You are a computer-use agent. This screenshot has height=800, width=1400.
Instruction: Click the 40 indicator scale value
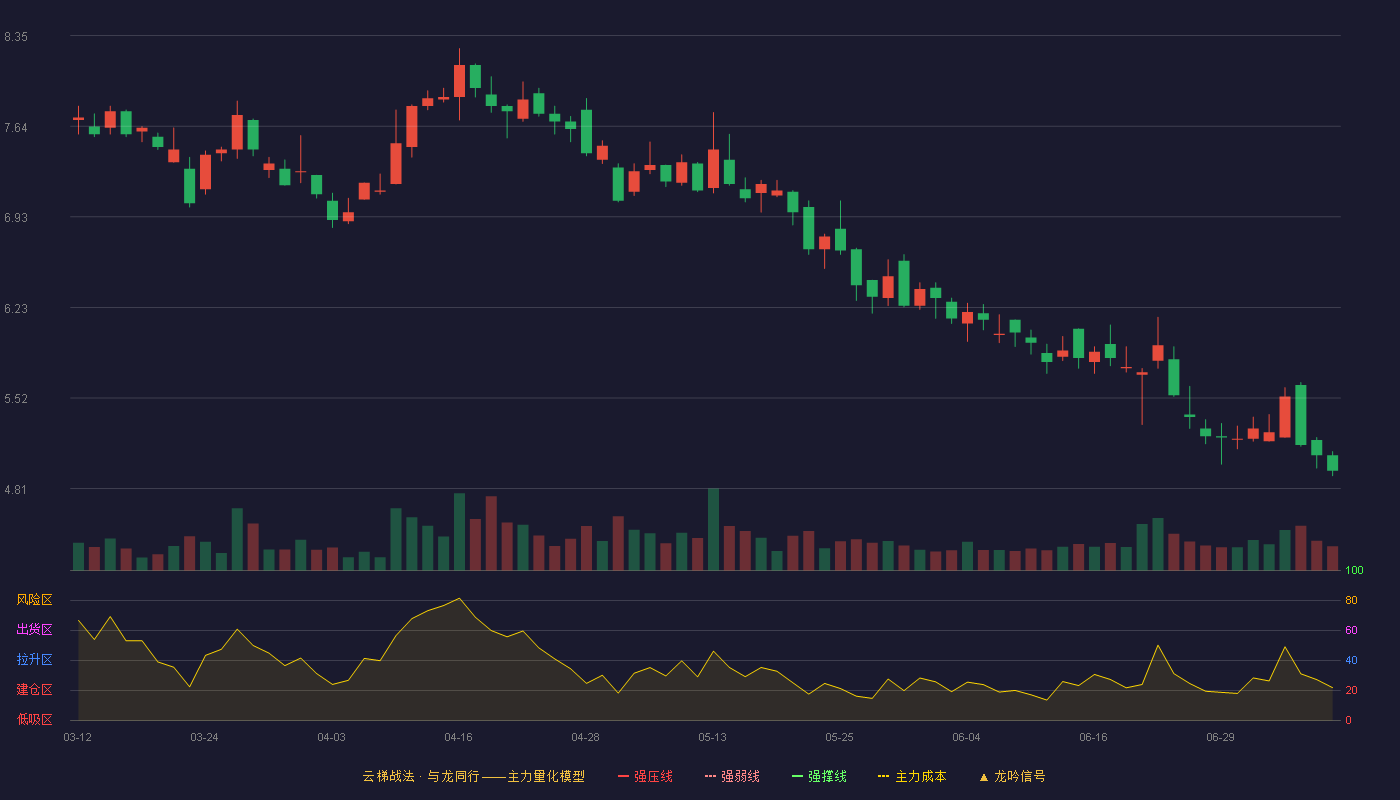(x=1351, y=660)
